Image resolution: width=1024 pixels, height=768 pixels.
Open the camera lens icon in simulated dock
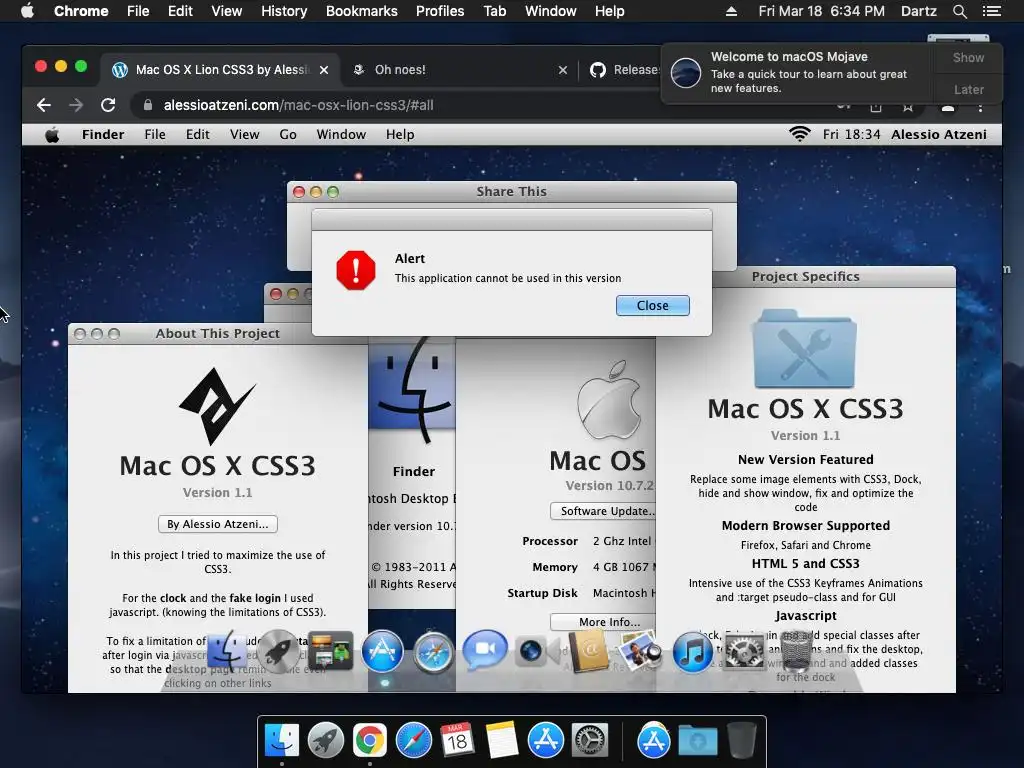[531, 651]
